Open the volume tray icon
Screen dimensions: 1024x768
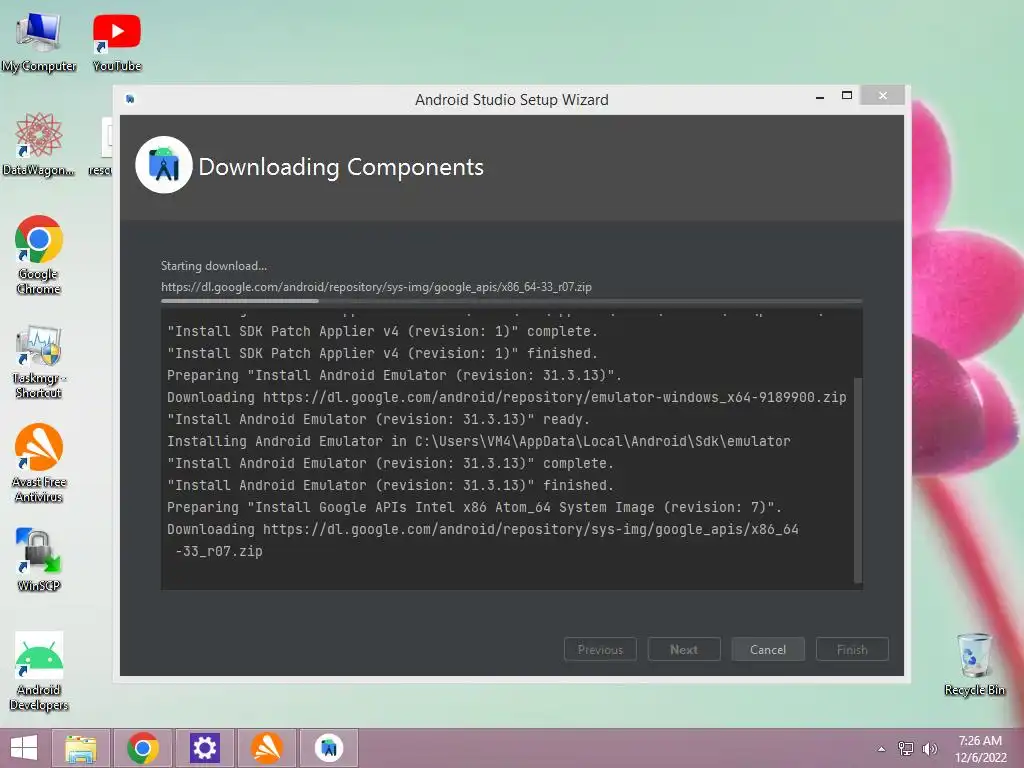click(x=929, y=748)
